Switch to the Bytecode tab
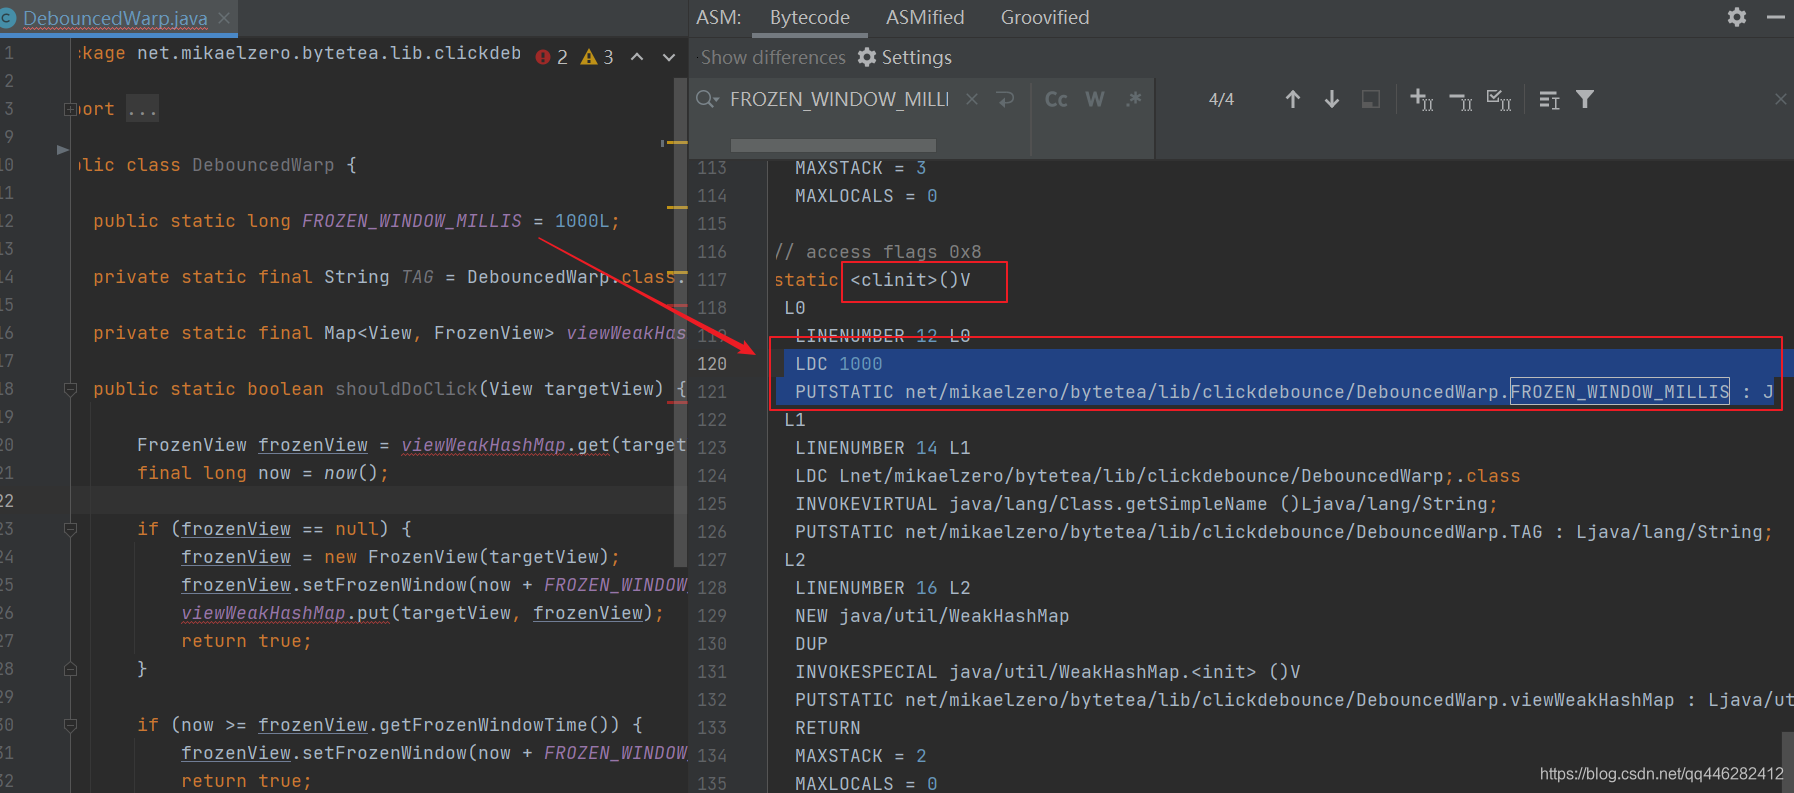 coord(809,17)
